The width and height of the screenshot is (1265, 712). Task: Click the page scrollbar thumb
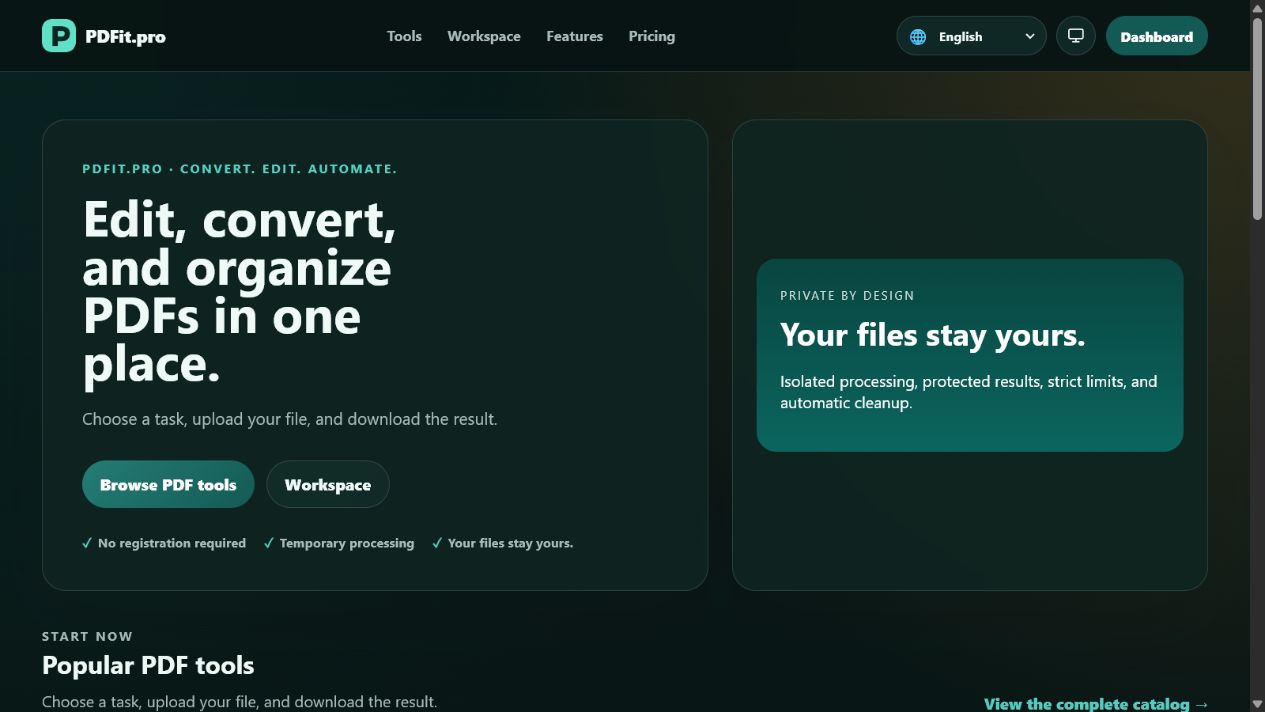coord(1257,117)
